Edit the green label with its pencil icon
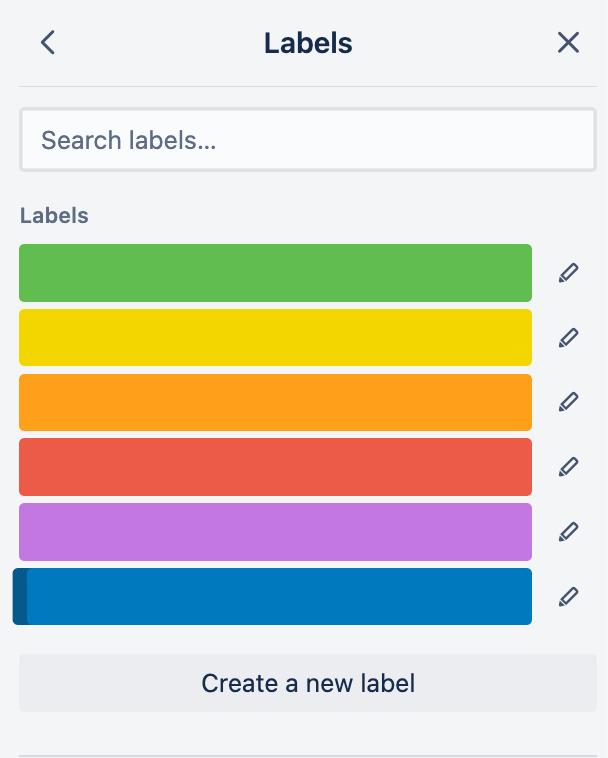The height and width of the screenshot is (758, 608). coord(569,273)
